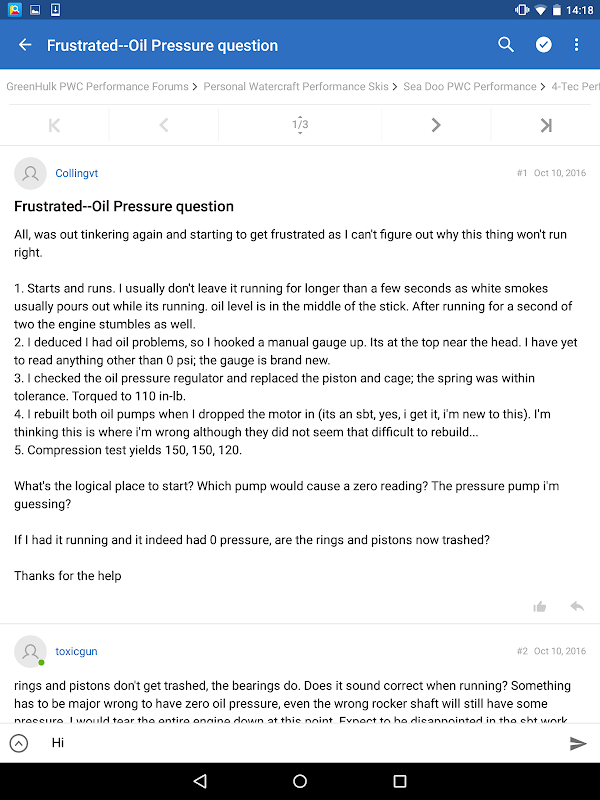
Task: Open the three-dot overflow menu
Action: [x=577, y=45]
